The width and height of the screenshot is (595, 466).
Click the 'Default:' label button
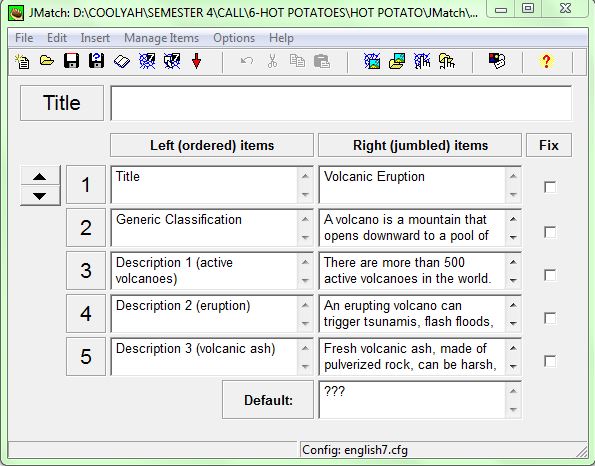(x=268, y=400)
